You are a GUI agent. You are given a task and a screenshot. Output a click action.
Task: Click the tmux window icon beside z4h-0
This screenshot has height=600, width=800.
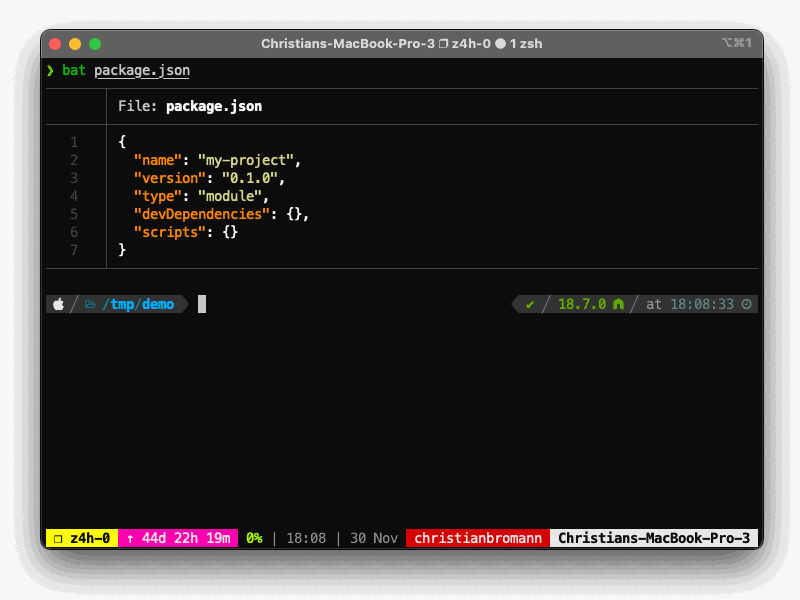[x=58, y=538]
